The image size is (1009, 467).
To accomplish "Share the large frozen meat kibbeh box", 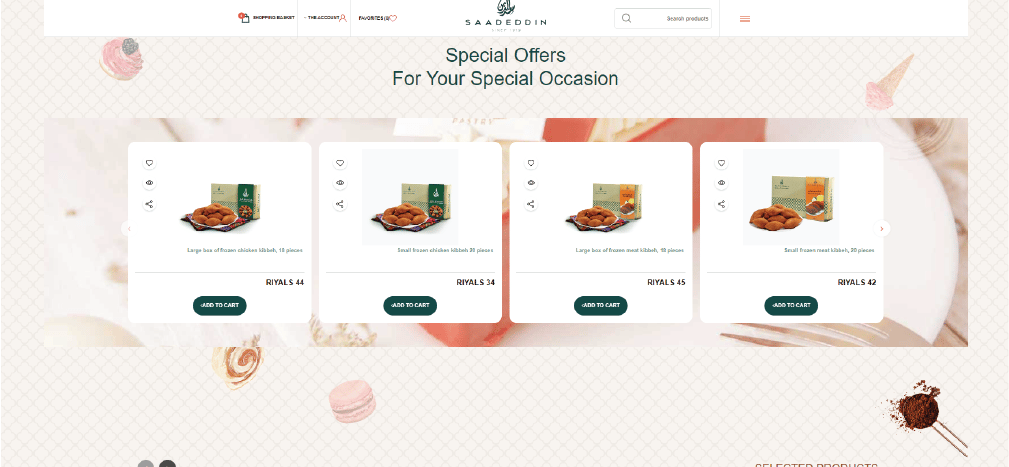I will coord(531,205).
